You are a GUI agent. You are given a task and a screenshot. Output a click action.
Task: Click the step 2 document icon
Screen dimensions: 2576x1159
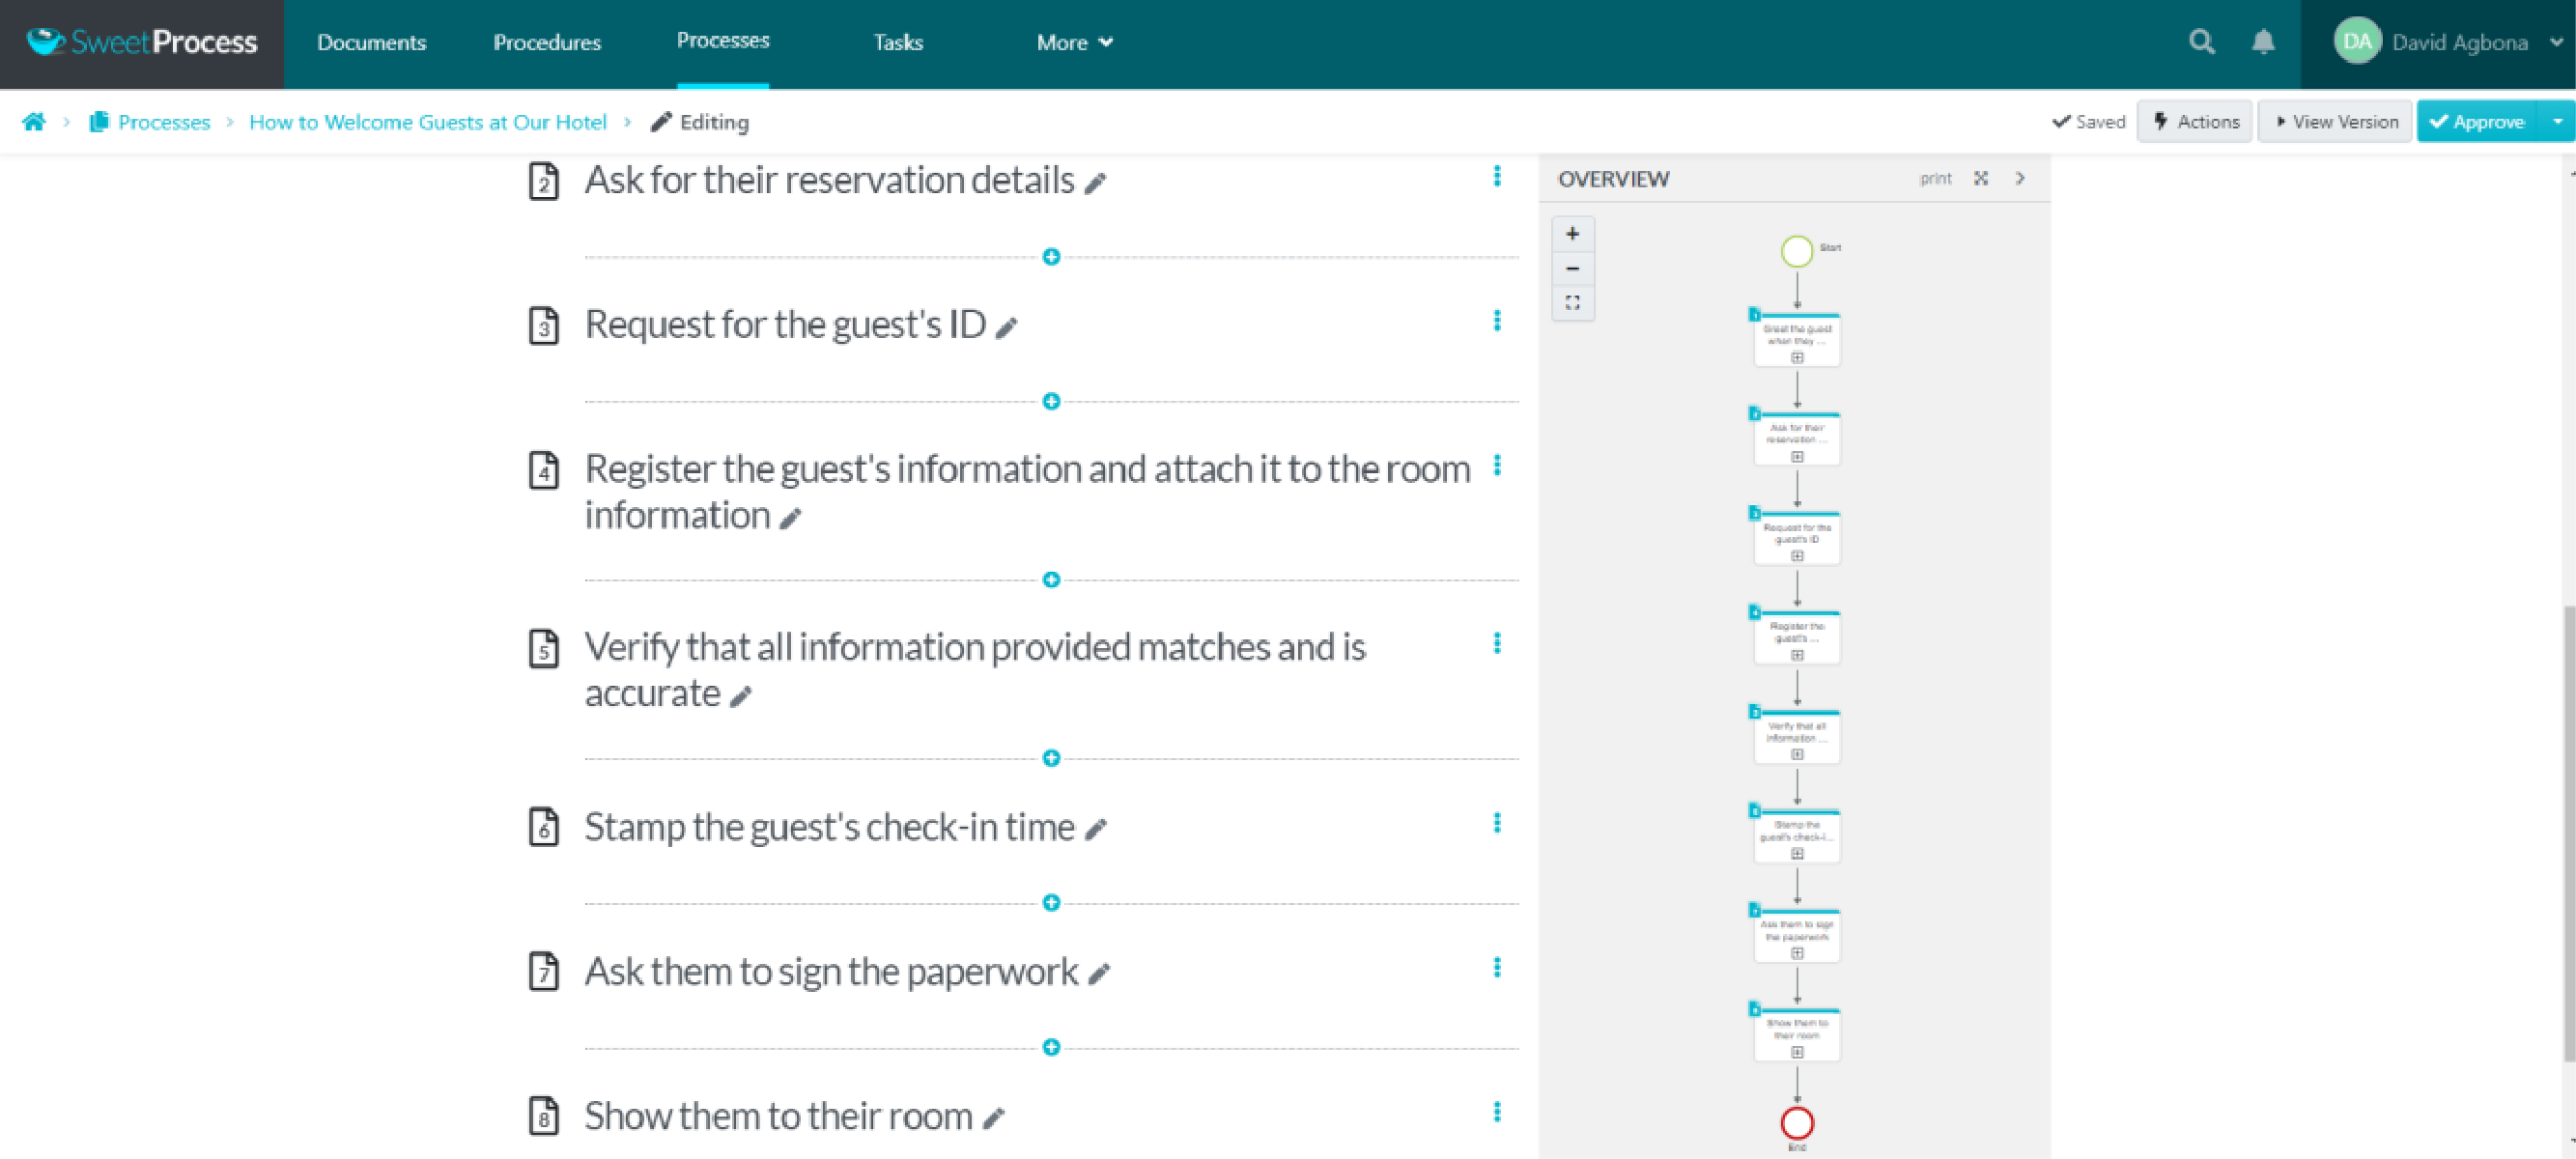543,181
